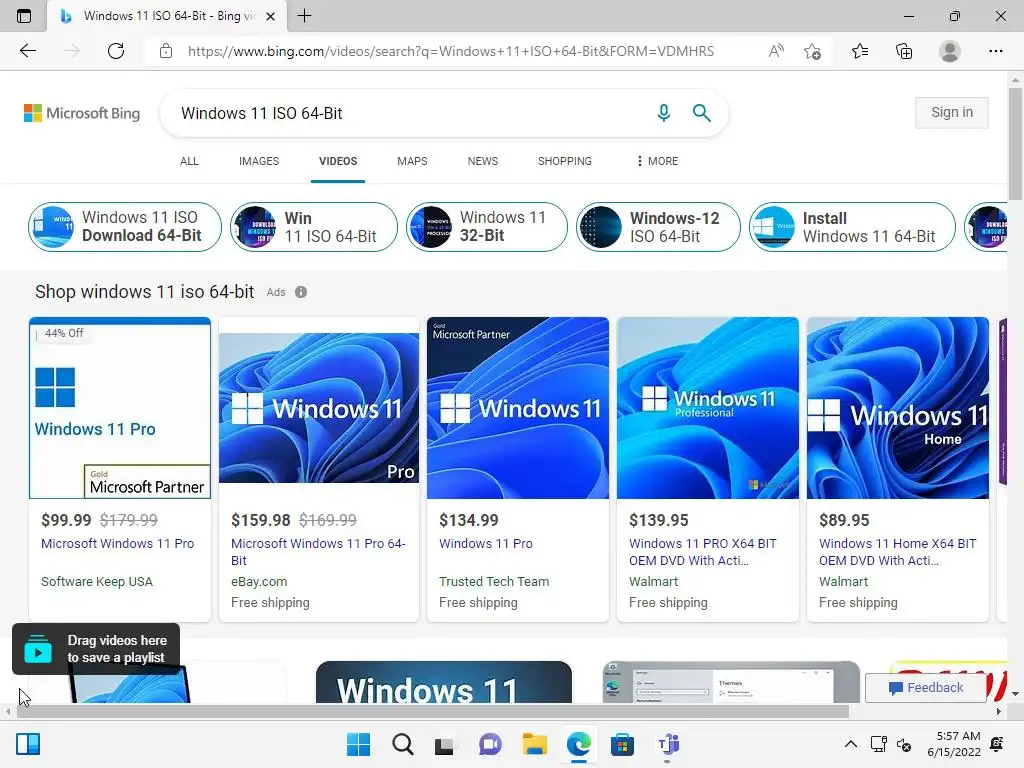
Task: Open Collections panel
Action: click(904, 51)
